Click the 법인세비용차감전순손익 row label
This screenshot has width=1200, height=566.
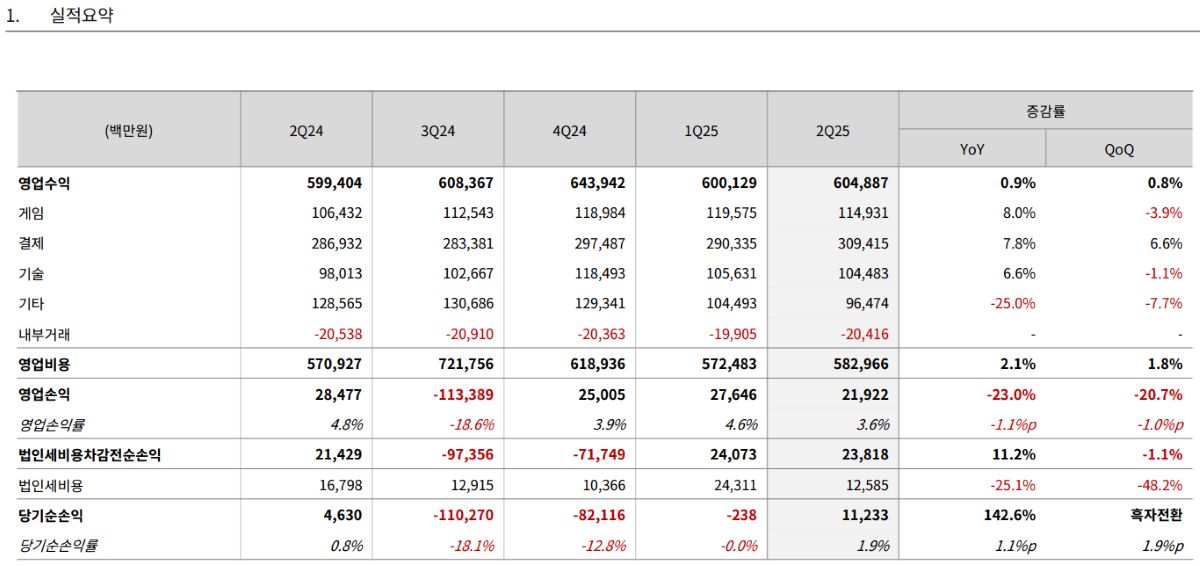(89, 455)
